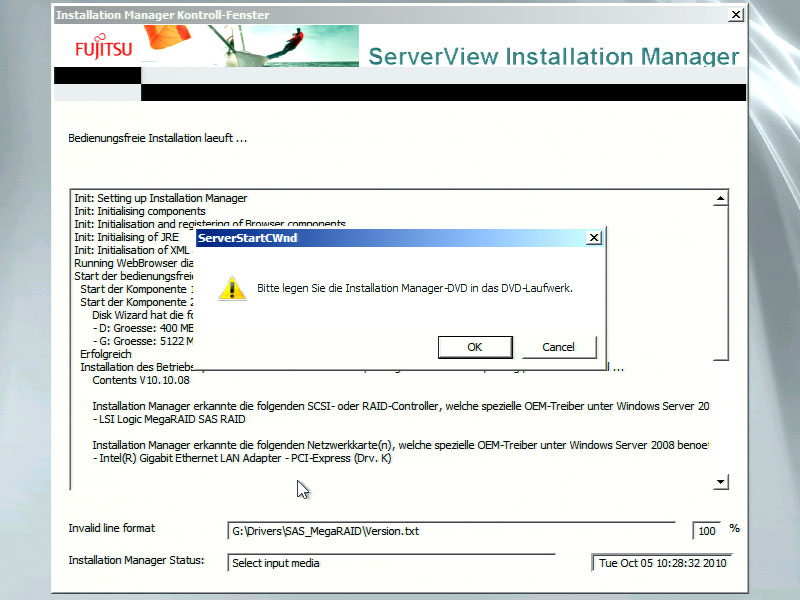The width and height of the screenshot is (800, 600).
Task: Click the log list scroll-up arrow
Action: (x=720, y=198)
